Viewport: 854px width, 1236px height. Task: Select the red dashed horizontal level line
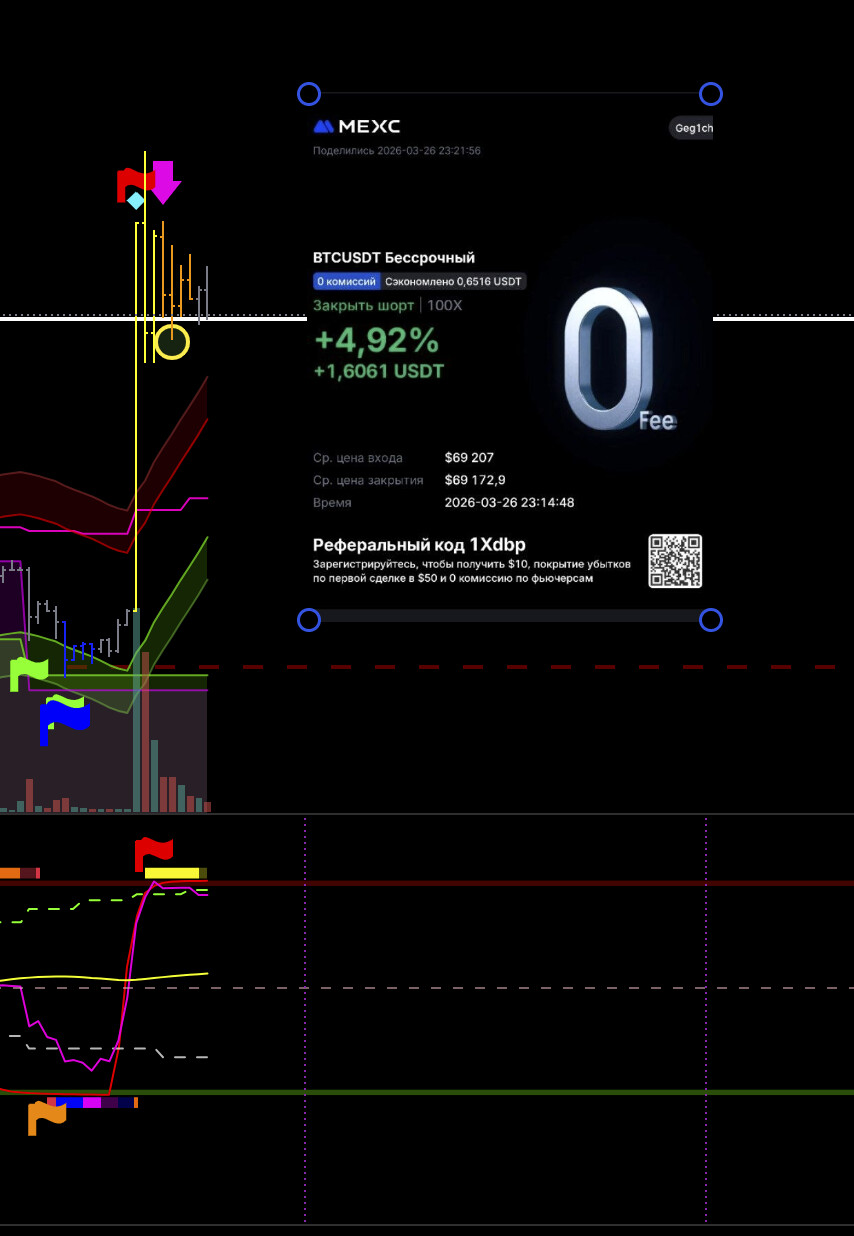500,667
